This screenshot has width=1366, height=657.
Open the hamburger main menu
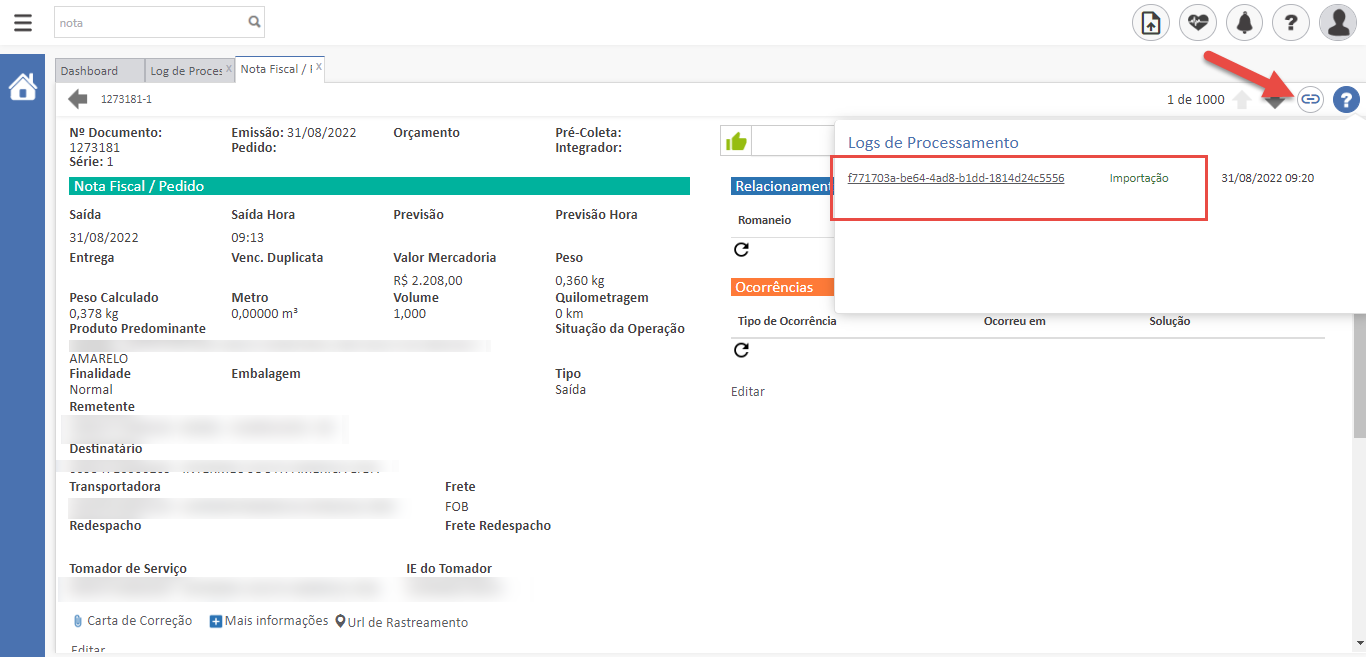22,22
